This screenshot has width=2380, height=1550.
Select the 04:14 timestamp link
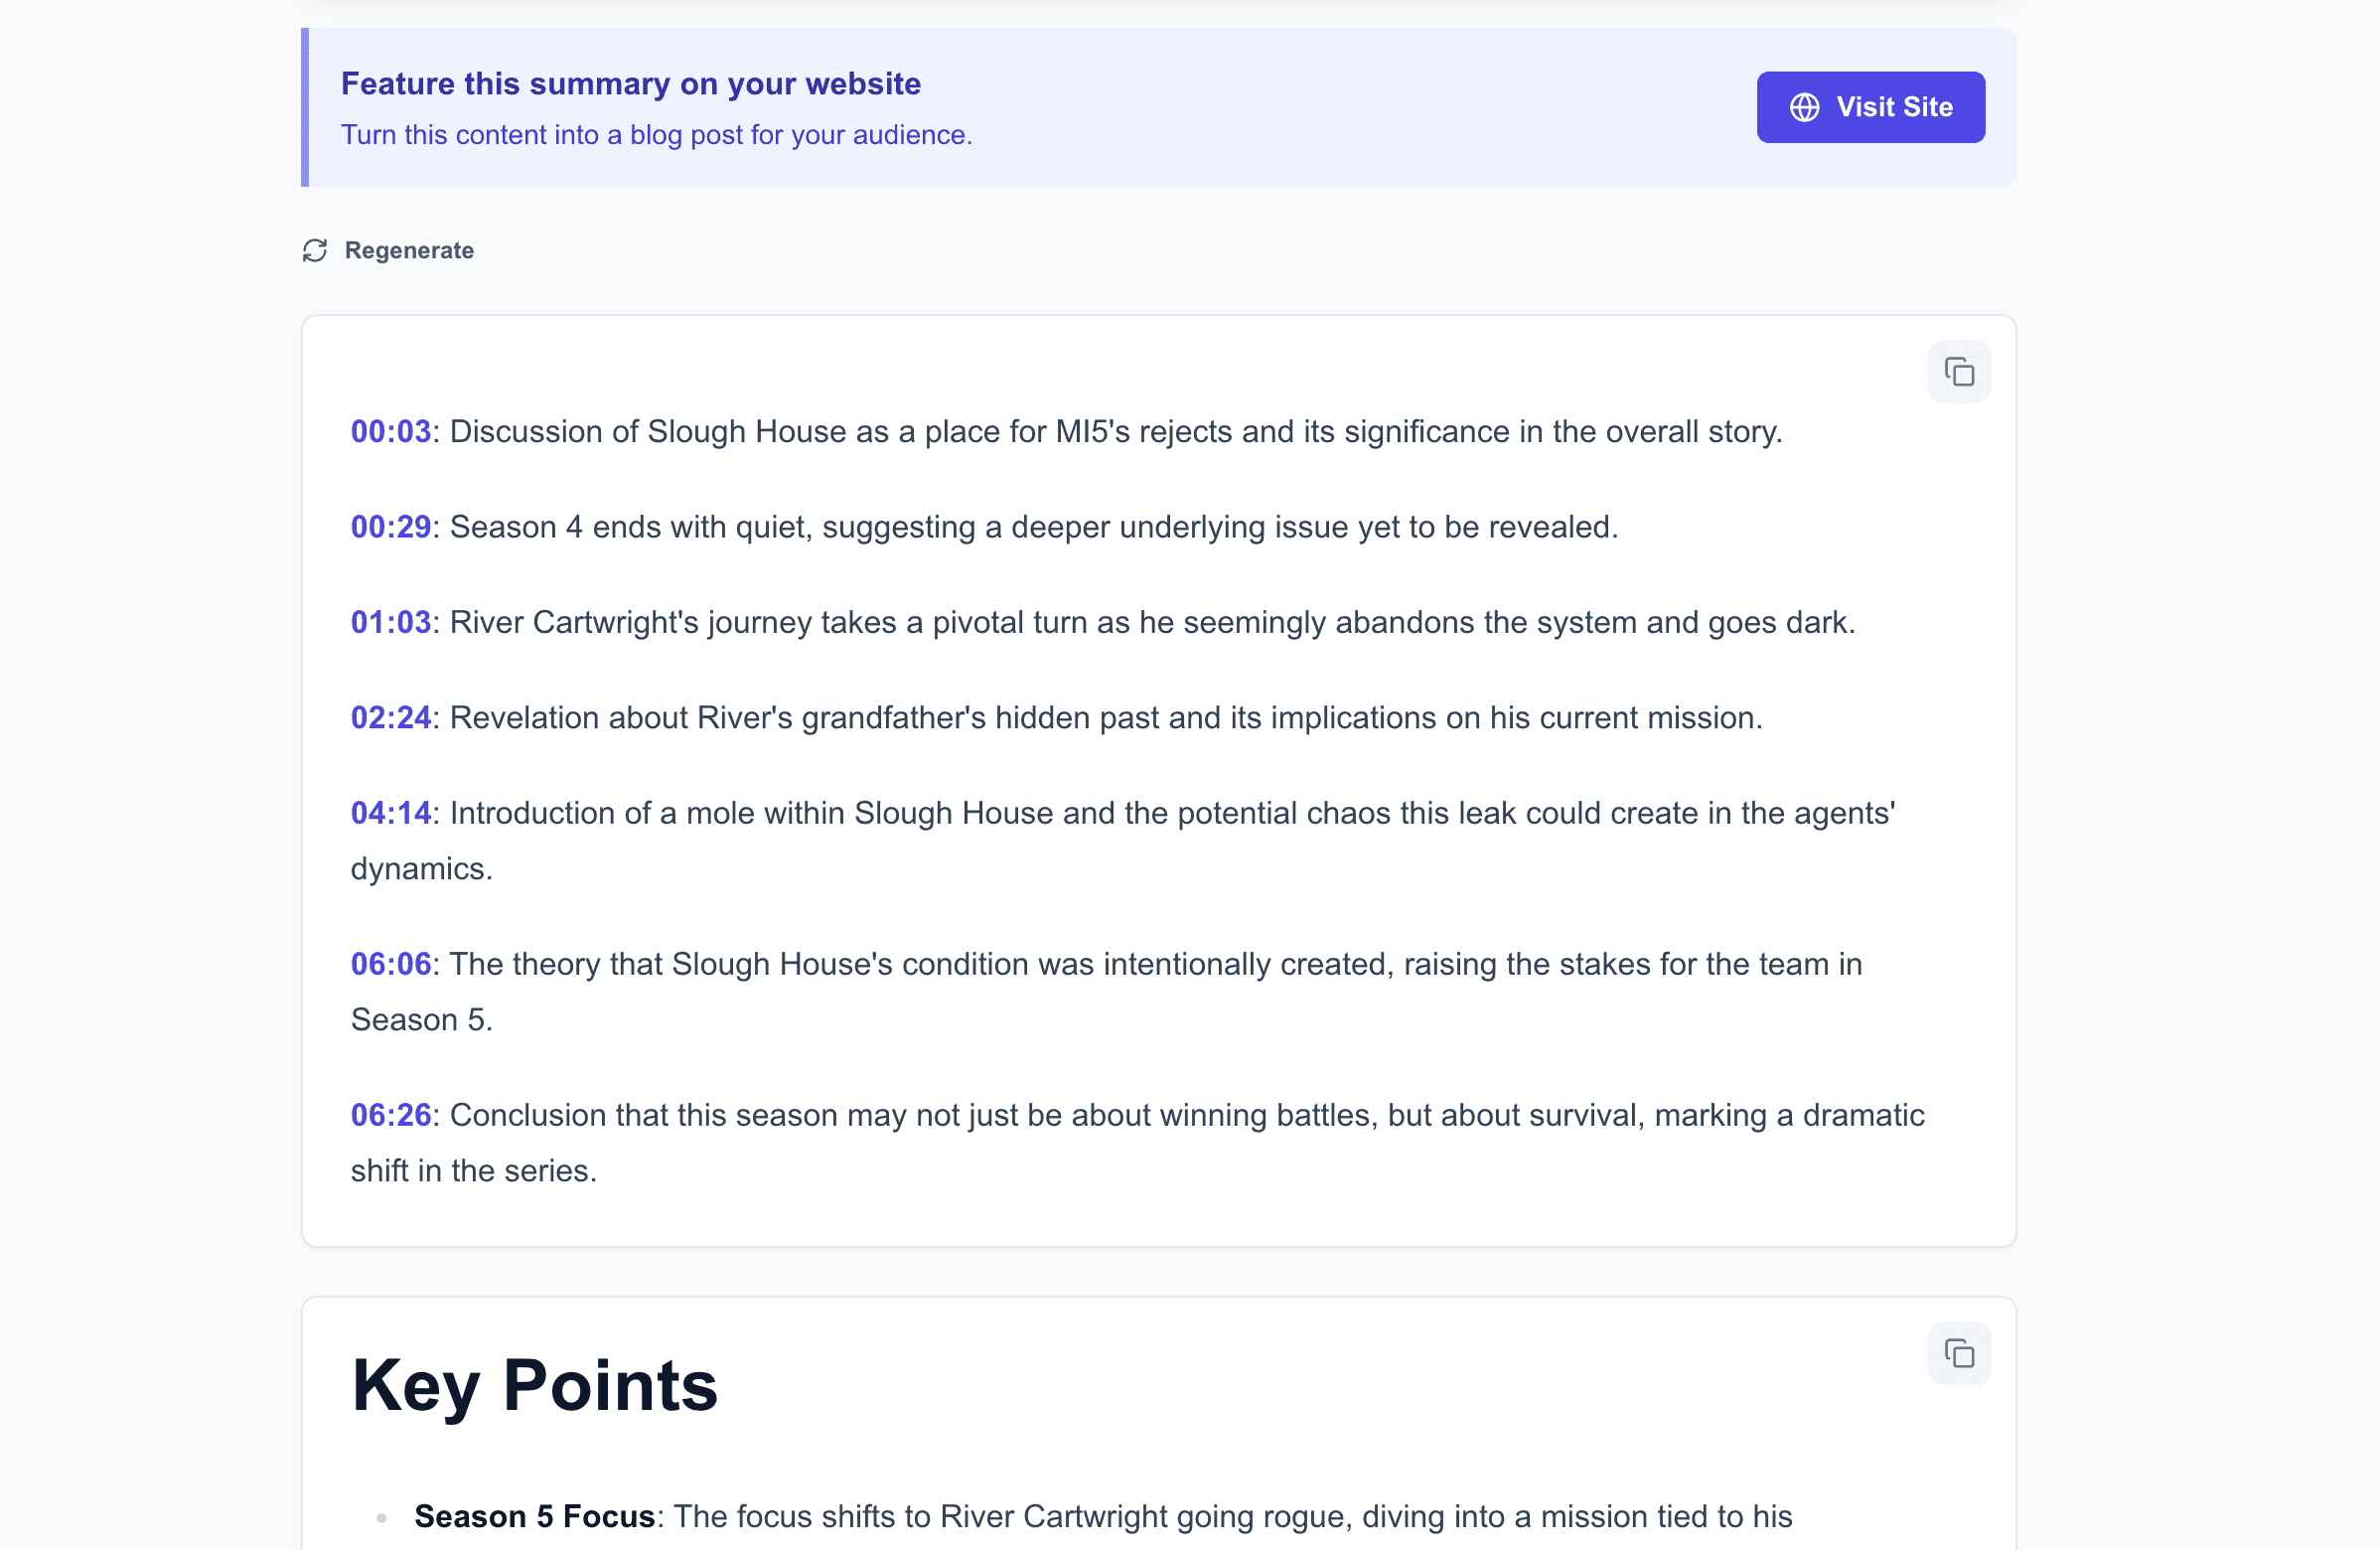pyautogui.click(x=390, y=813)
